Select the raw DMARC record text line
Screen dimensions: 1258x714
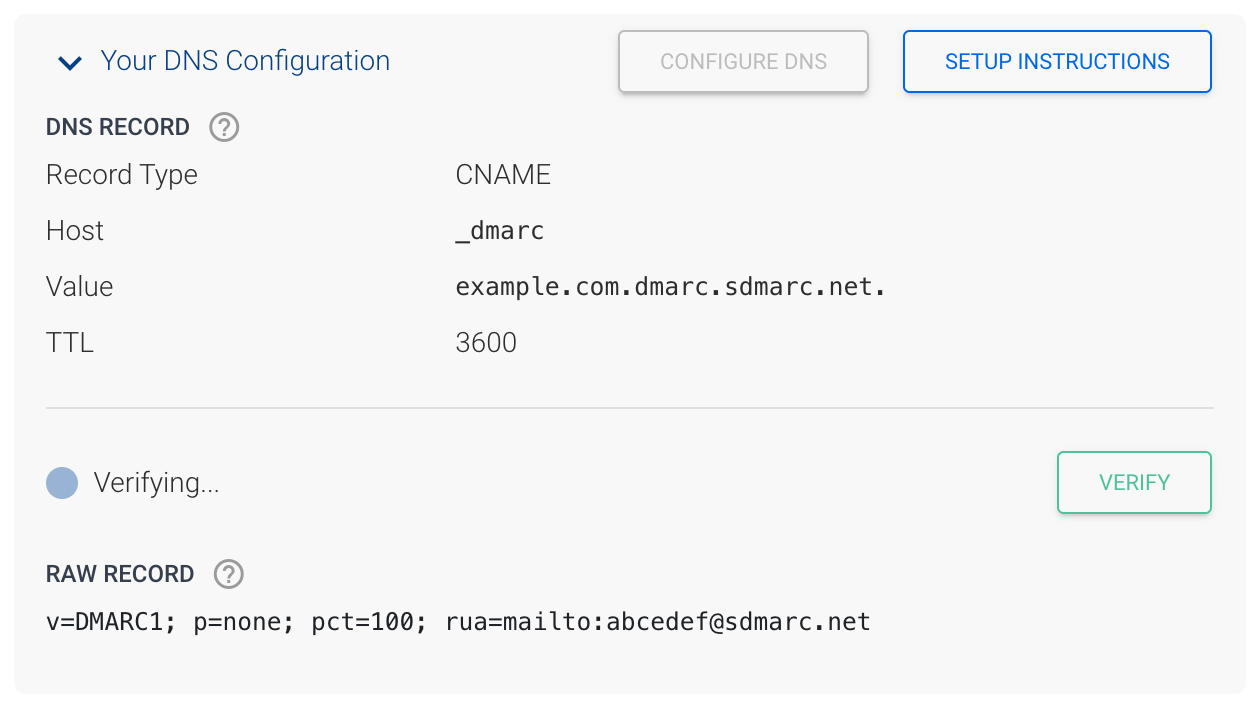click(457, 621)
